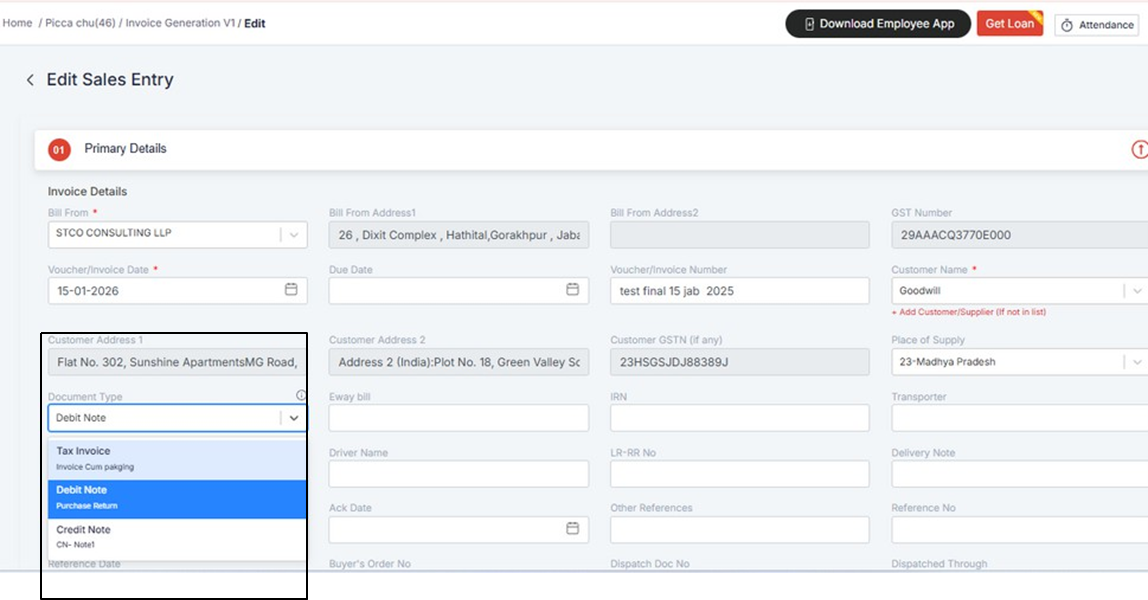Open the Ack Date calendar icon
Screen dimensions: 1148x600
coord(572,528)
